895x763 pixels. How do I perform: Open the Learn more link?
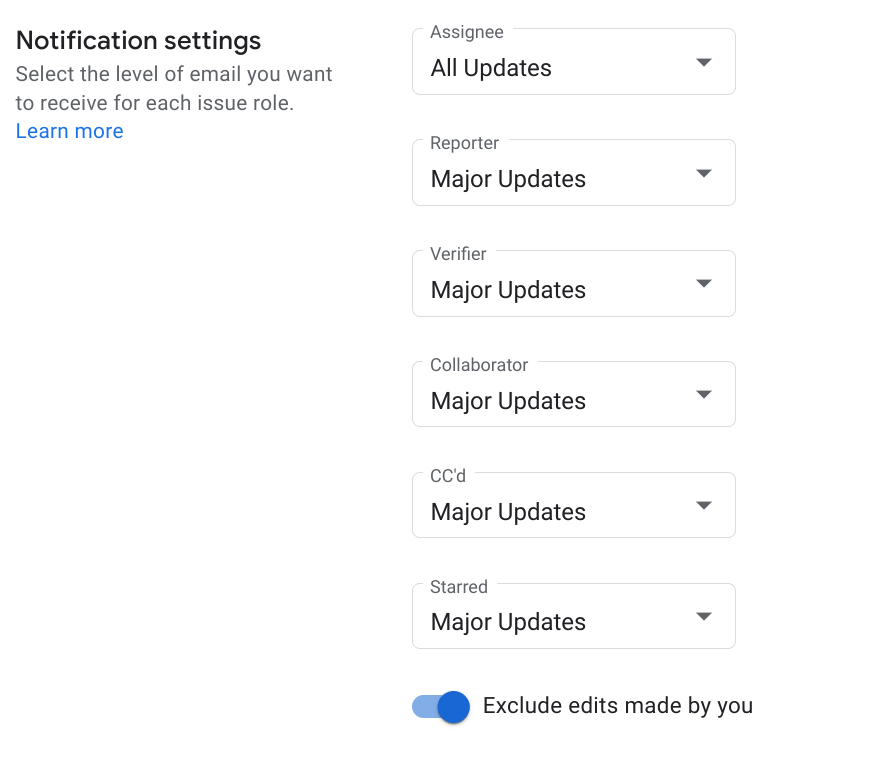(x=70, y=131)
